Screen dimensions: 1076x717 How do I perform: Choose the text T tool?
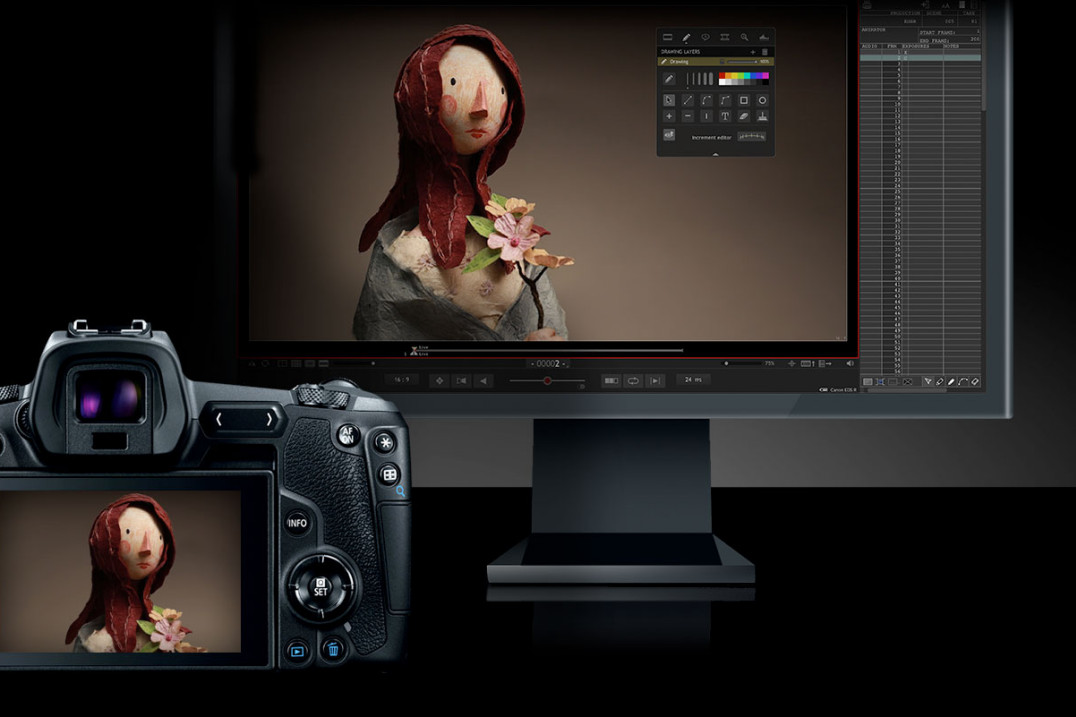[725, 117]
